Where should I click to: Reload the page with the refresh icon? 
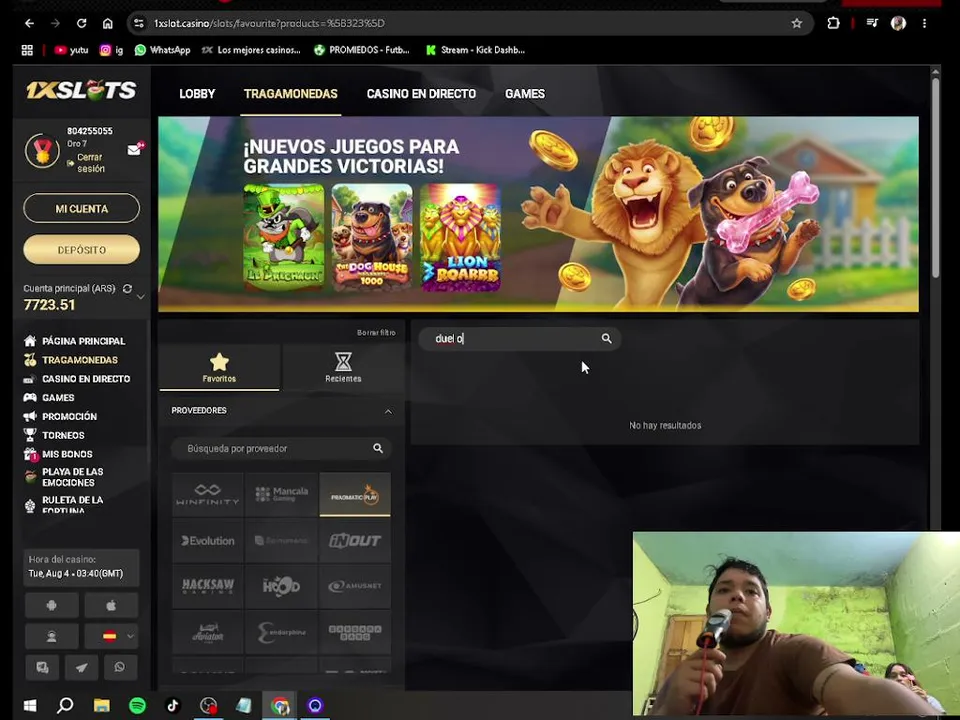[x=81, y=23]
